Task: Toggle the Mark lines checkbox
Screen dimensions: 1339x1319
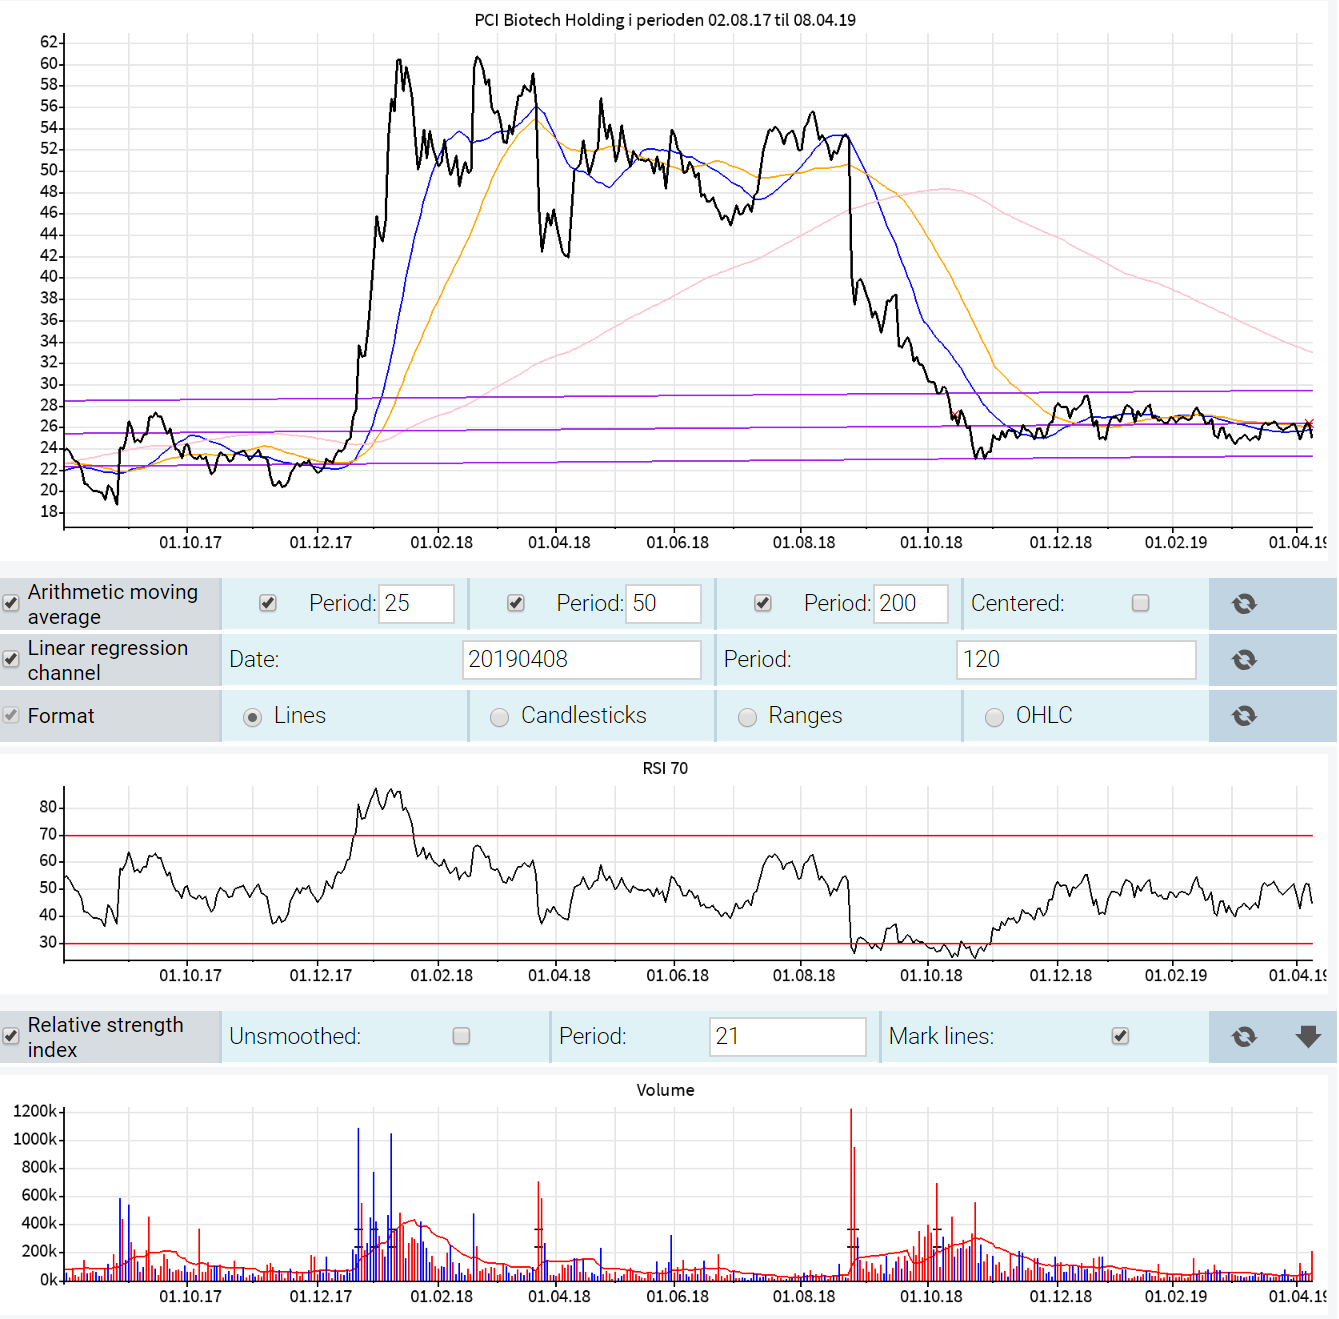Action: pyautogui.click(x=1120, y=1036)
